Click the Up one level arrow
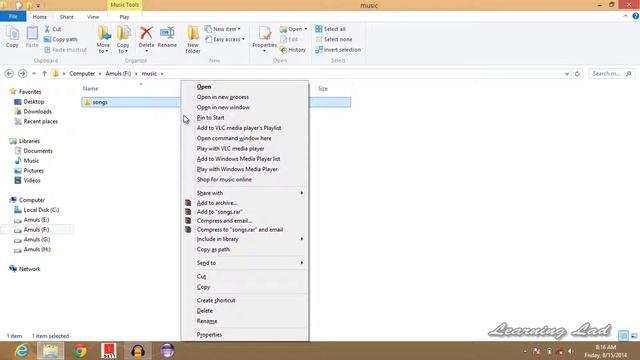This screenshot has height=360, width=640. (44, 73)
